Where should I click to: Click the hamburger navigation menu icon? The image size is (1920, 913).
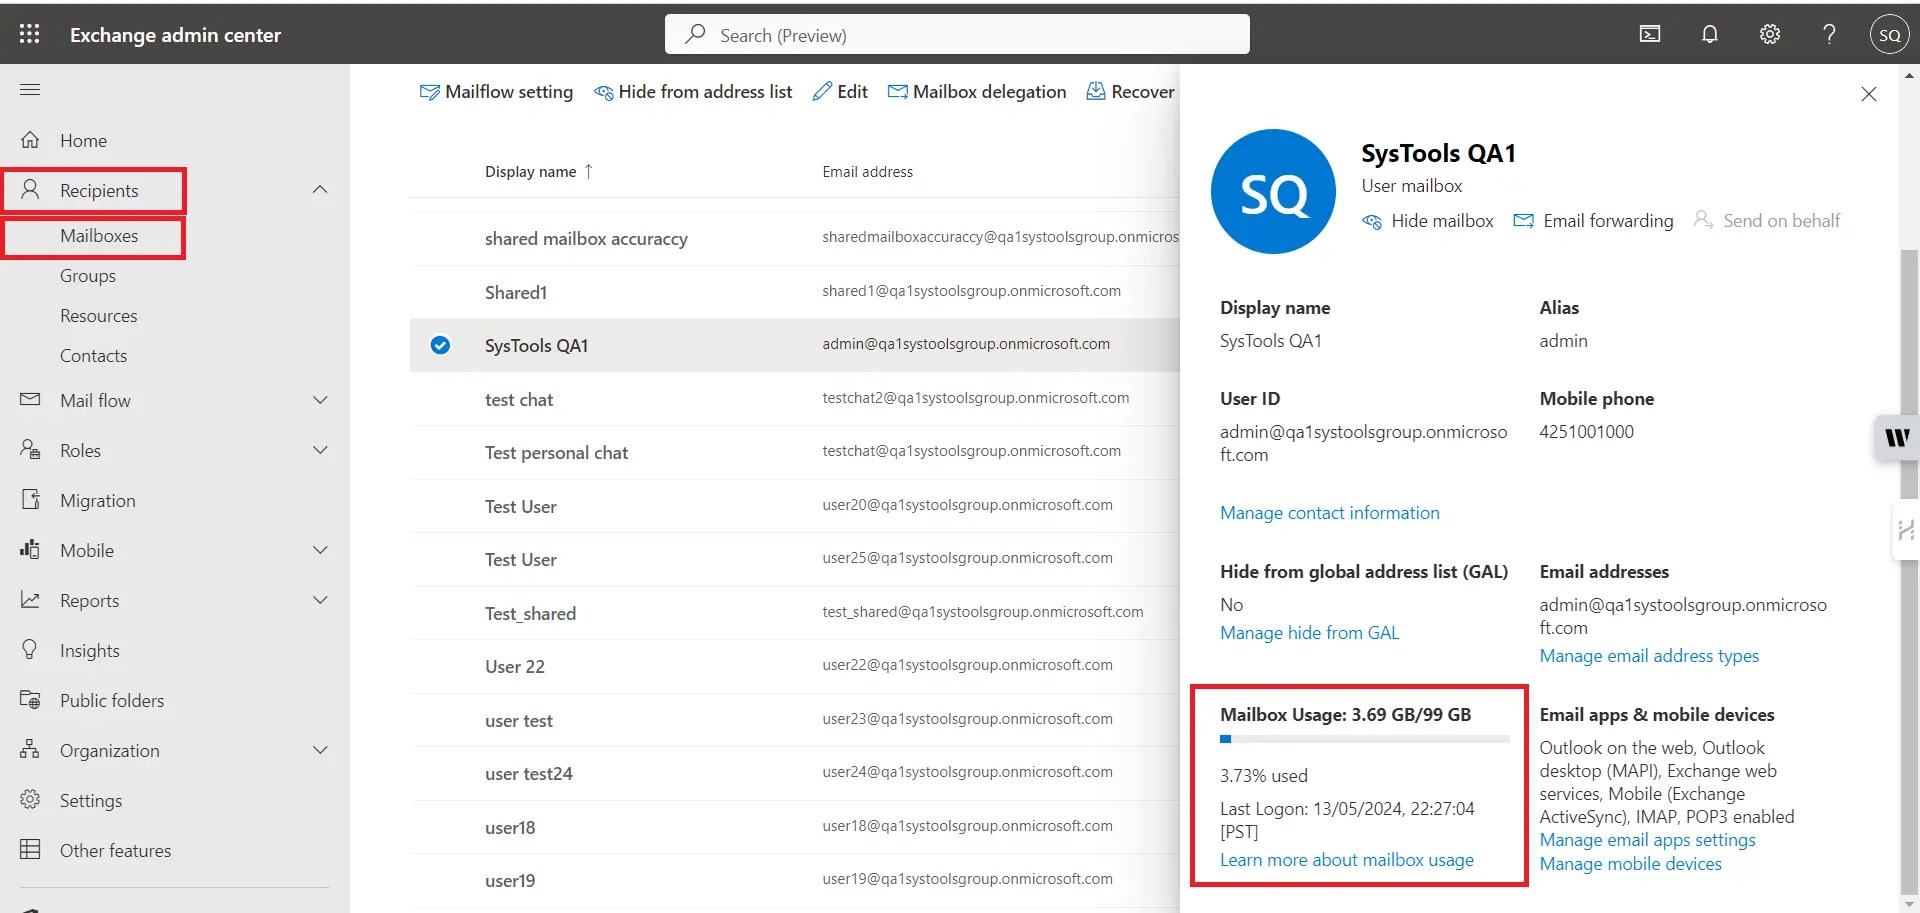click(x=30, y=90)
